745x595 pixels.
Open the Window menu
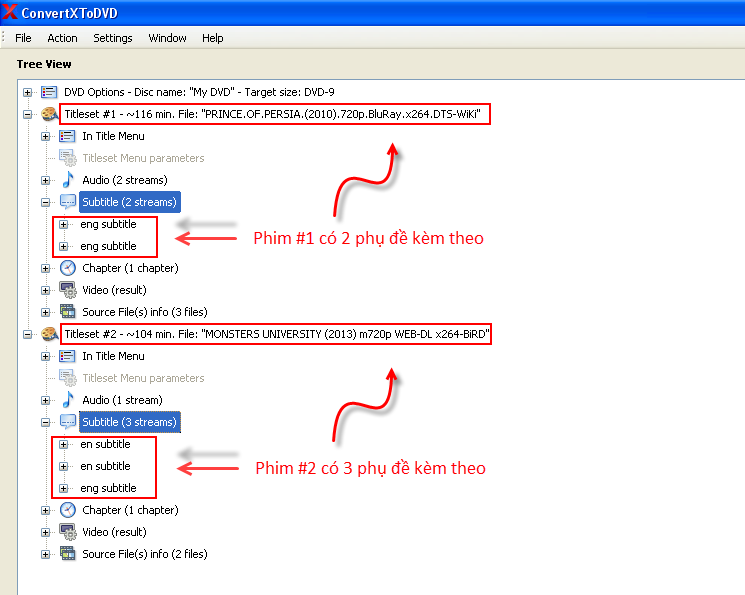pos(167,38)
